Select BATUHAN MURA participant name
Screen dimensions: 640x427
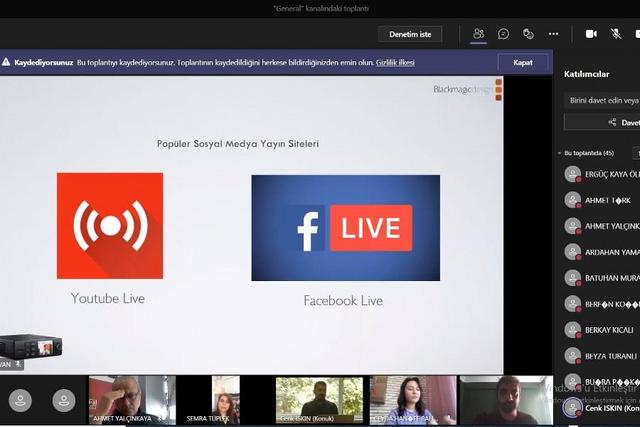coord(612,278)
